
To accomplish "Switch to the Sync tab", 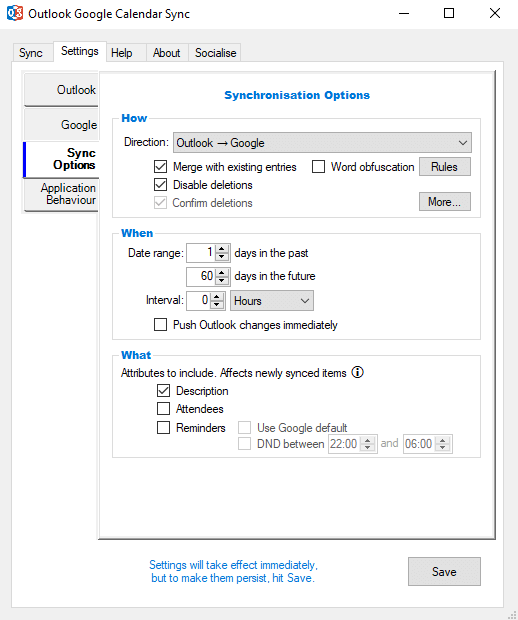I will (x=30, y=53).
